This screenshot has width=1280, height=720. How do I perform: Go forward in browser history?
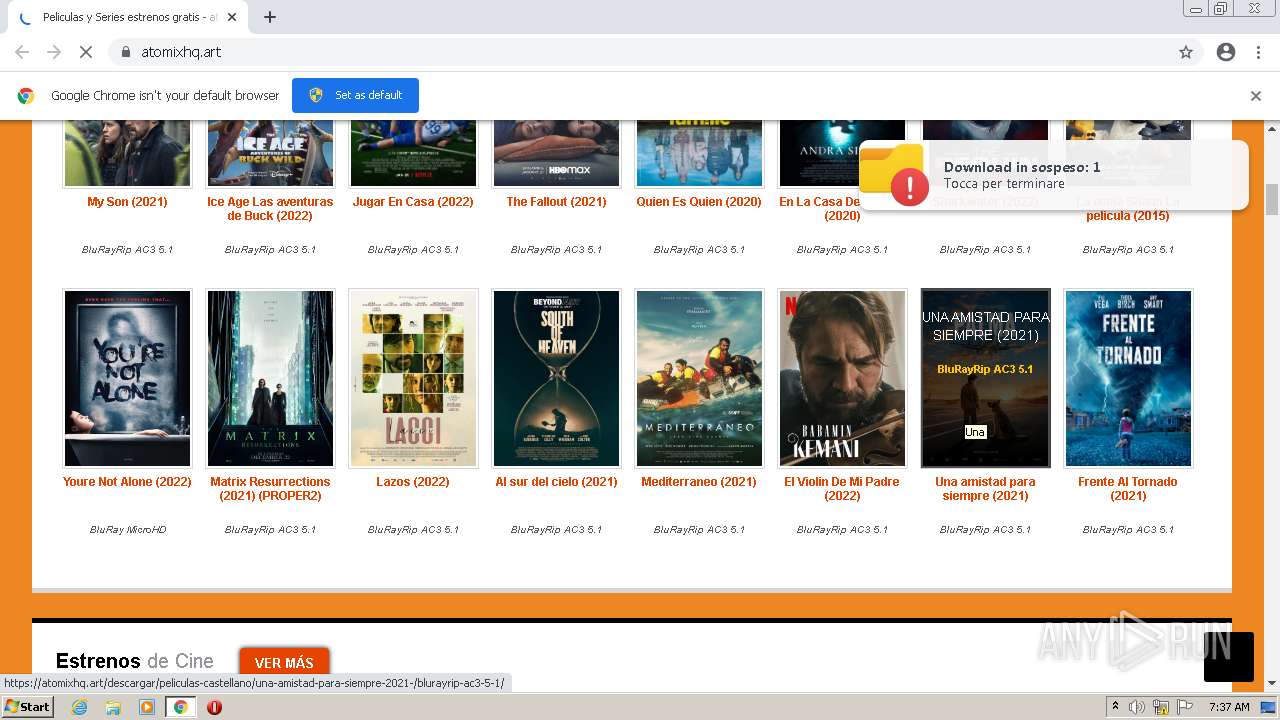coord(54,52)
